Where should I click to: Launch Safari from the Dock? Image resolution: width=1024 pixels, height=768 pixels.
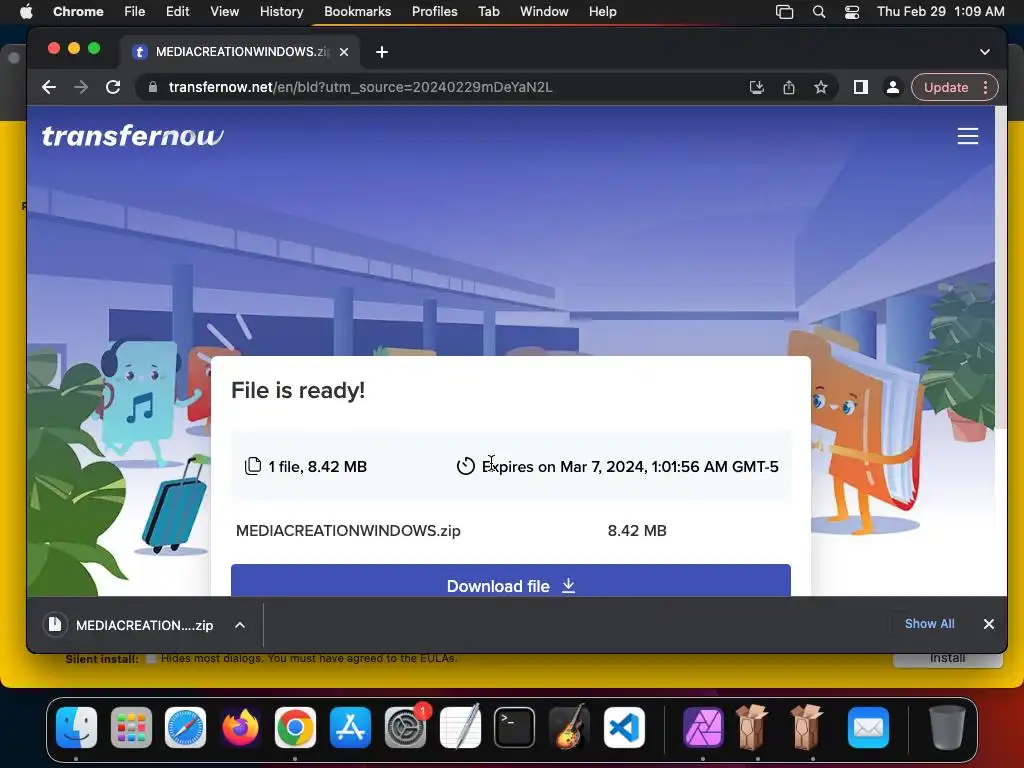click(x=185, y=727)
